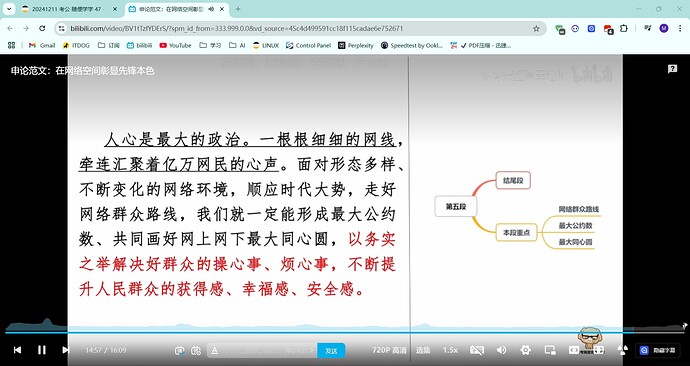The width and height of the screenshot is (690, 366).
Task: Open the red badge extension icon
Action: tap(608, 29)
